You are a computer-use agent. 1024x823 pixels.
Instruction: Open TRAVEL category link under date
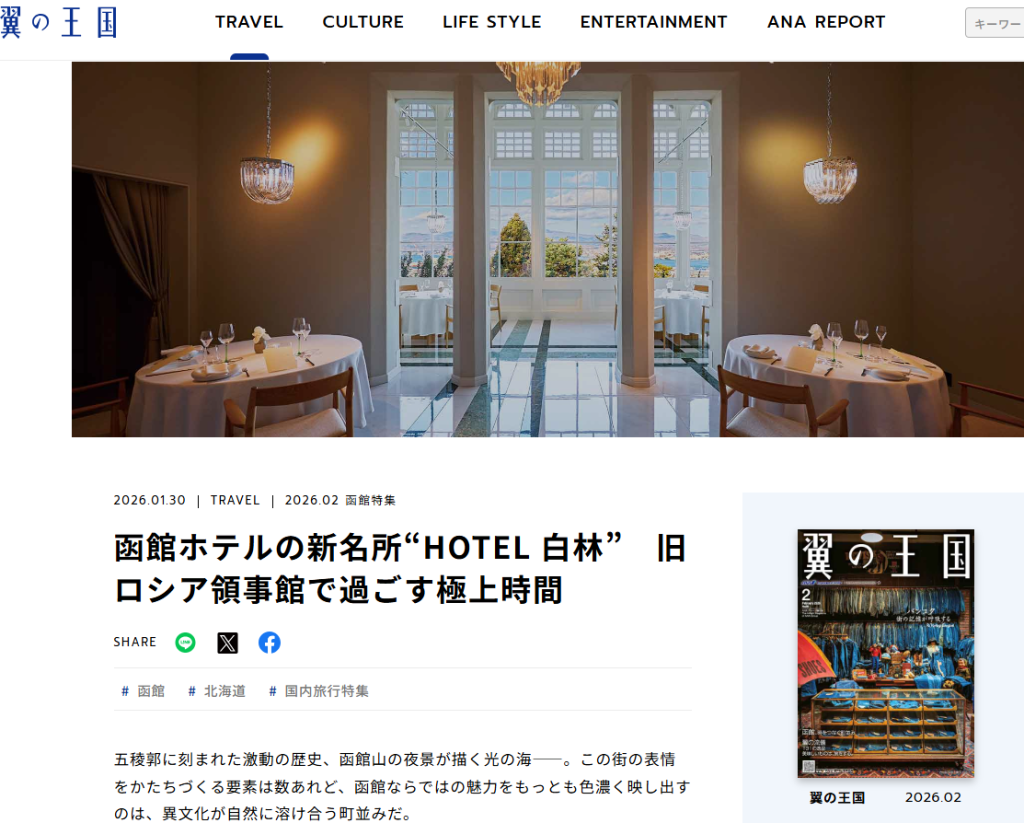point(235,500)
